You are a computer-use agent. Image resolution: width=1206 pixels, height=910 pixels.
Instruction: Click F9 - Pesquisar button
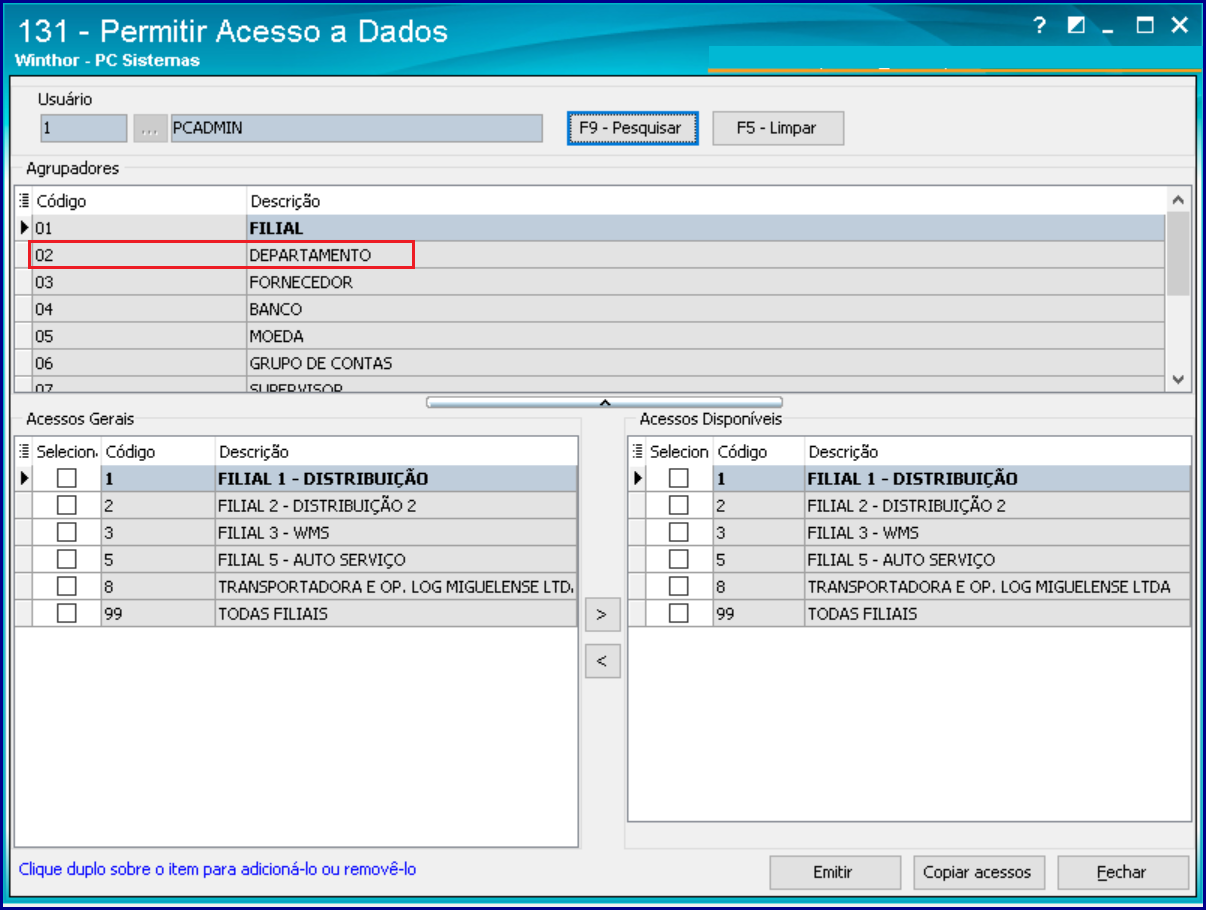click(632, 128)
